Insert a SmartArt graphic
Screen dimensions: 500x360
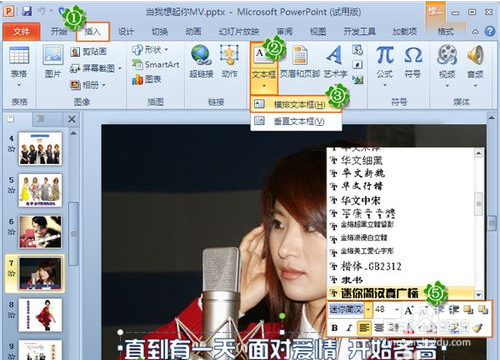(x=156, y=64)
